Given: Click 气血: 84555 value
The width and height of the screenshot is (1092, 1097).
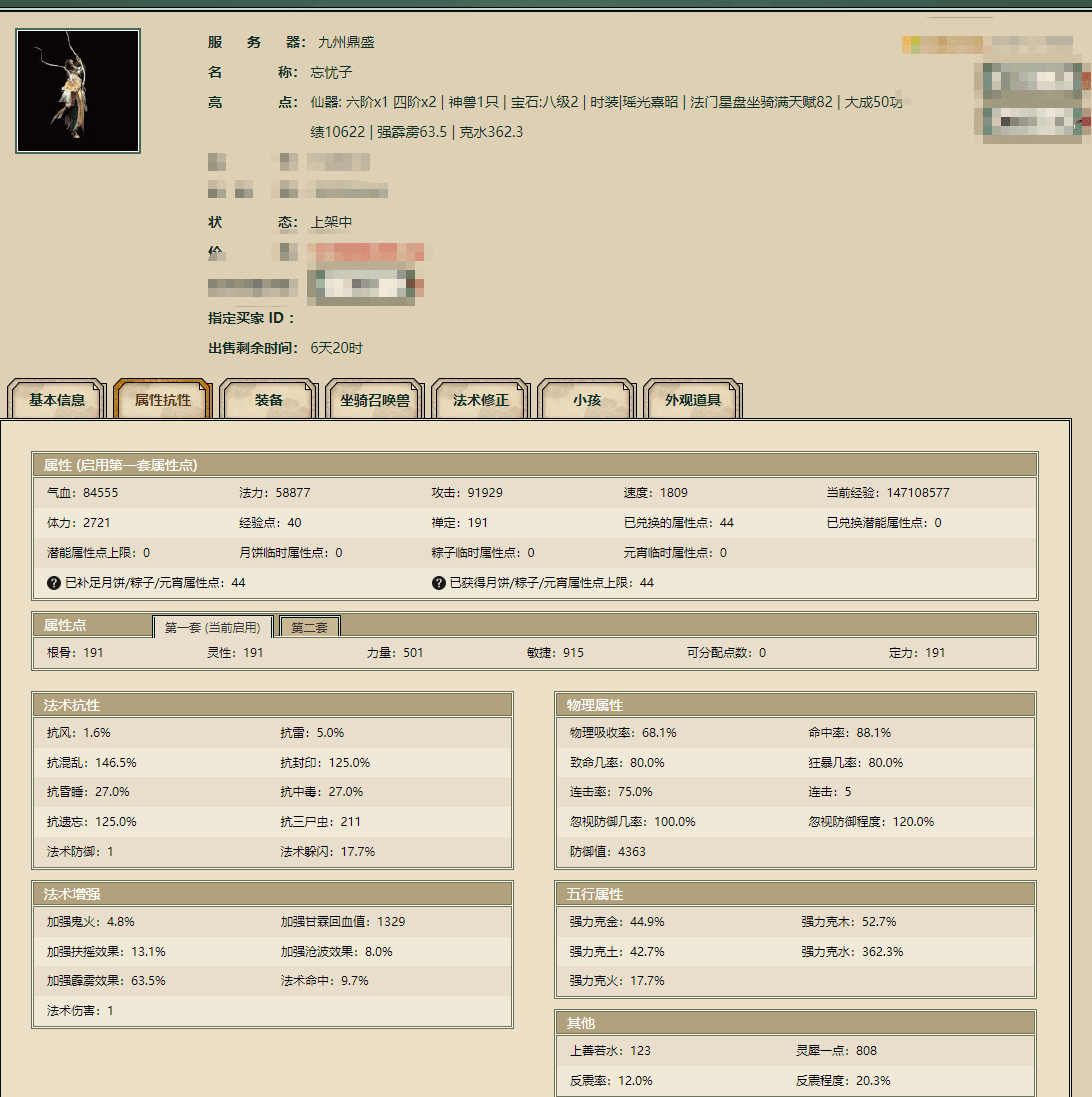Looking at the screenshot, I should click(x=83, y=493).
